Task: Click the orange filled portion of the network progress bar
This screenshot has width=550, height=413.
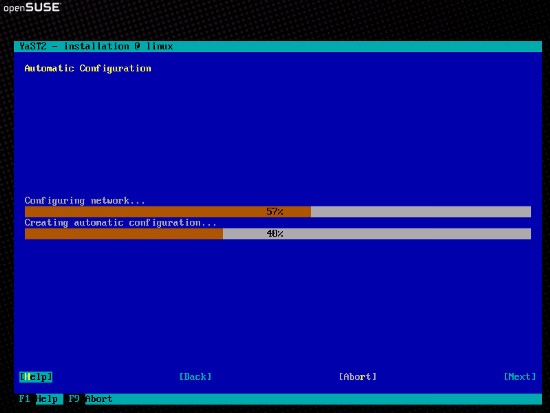Action: [168, 212]
